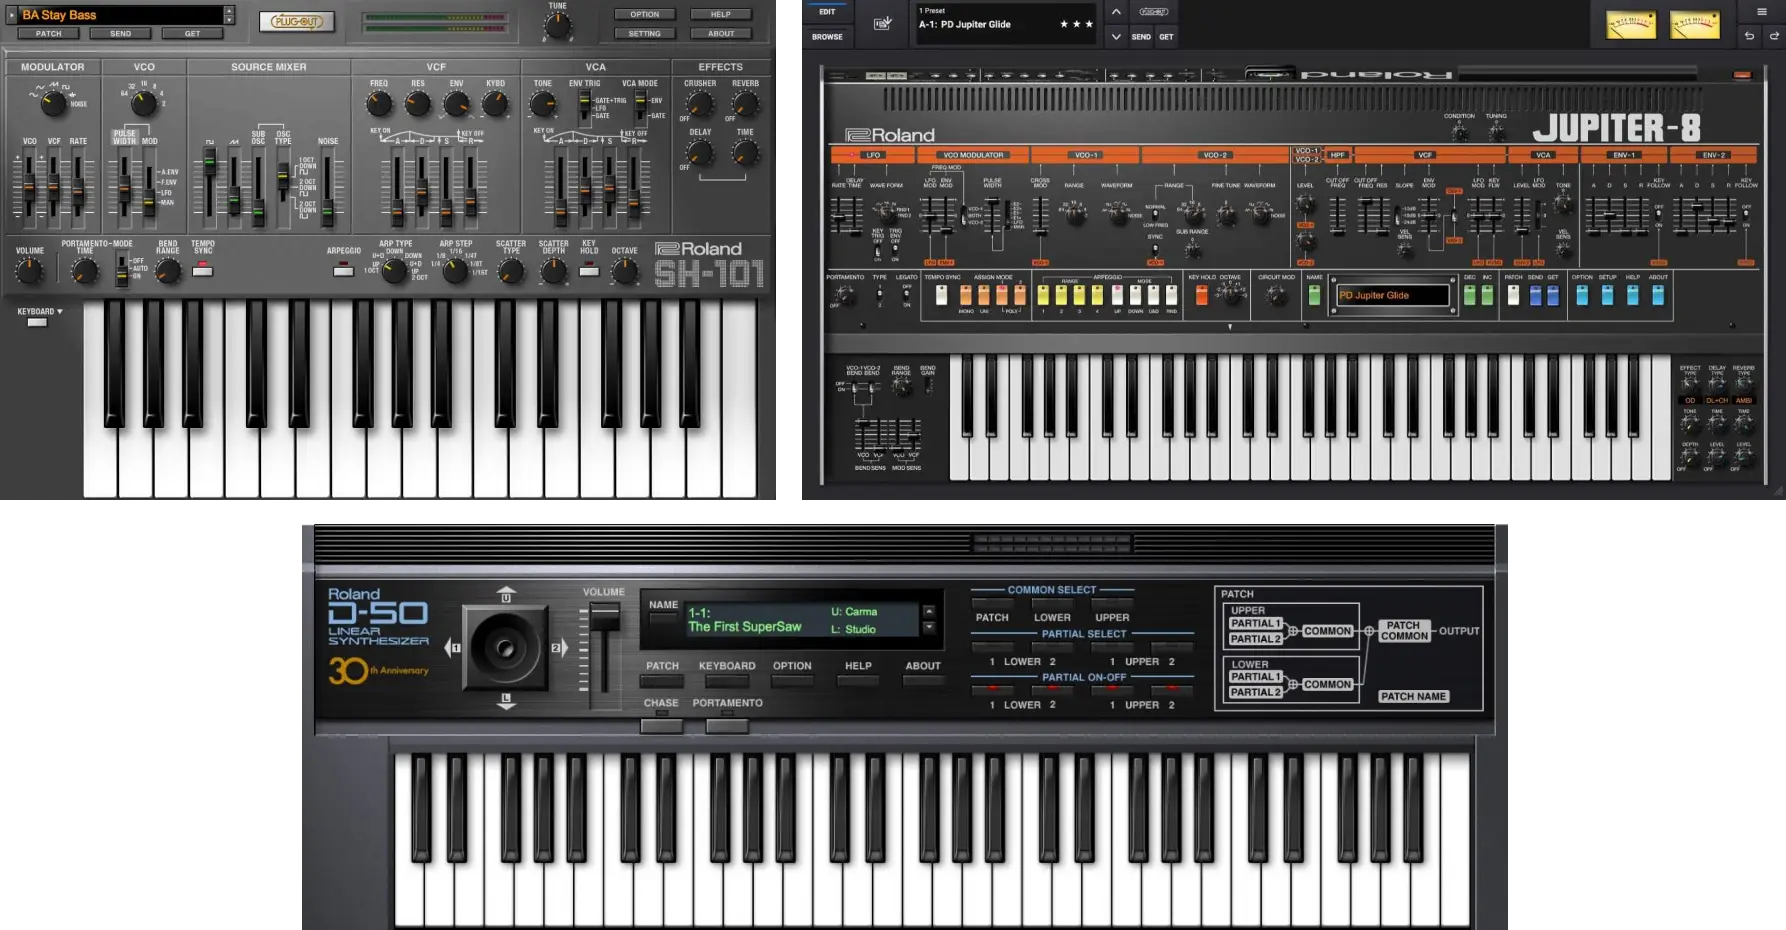
Task: Toggle the D-50 CHASE button
Action: pos(661,725)
